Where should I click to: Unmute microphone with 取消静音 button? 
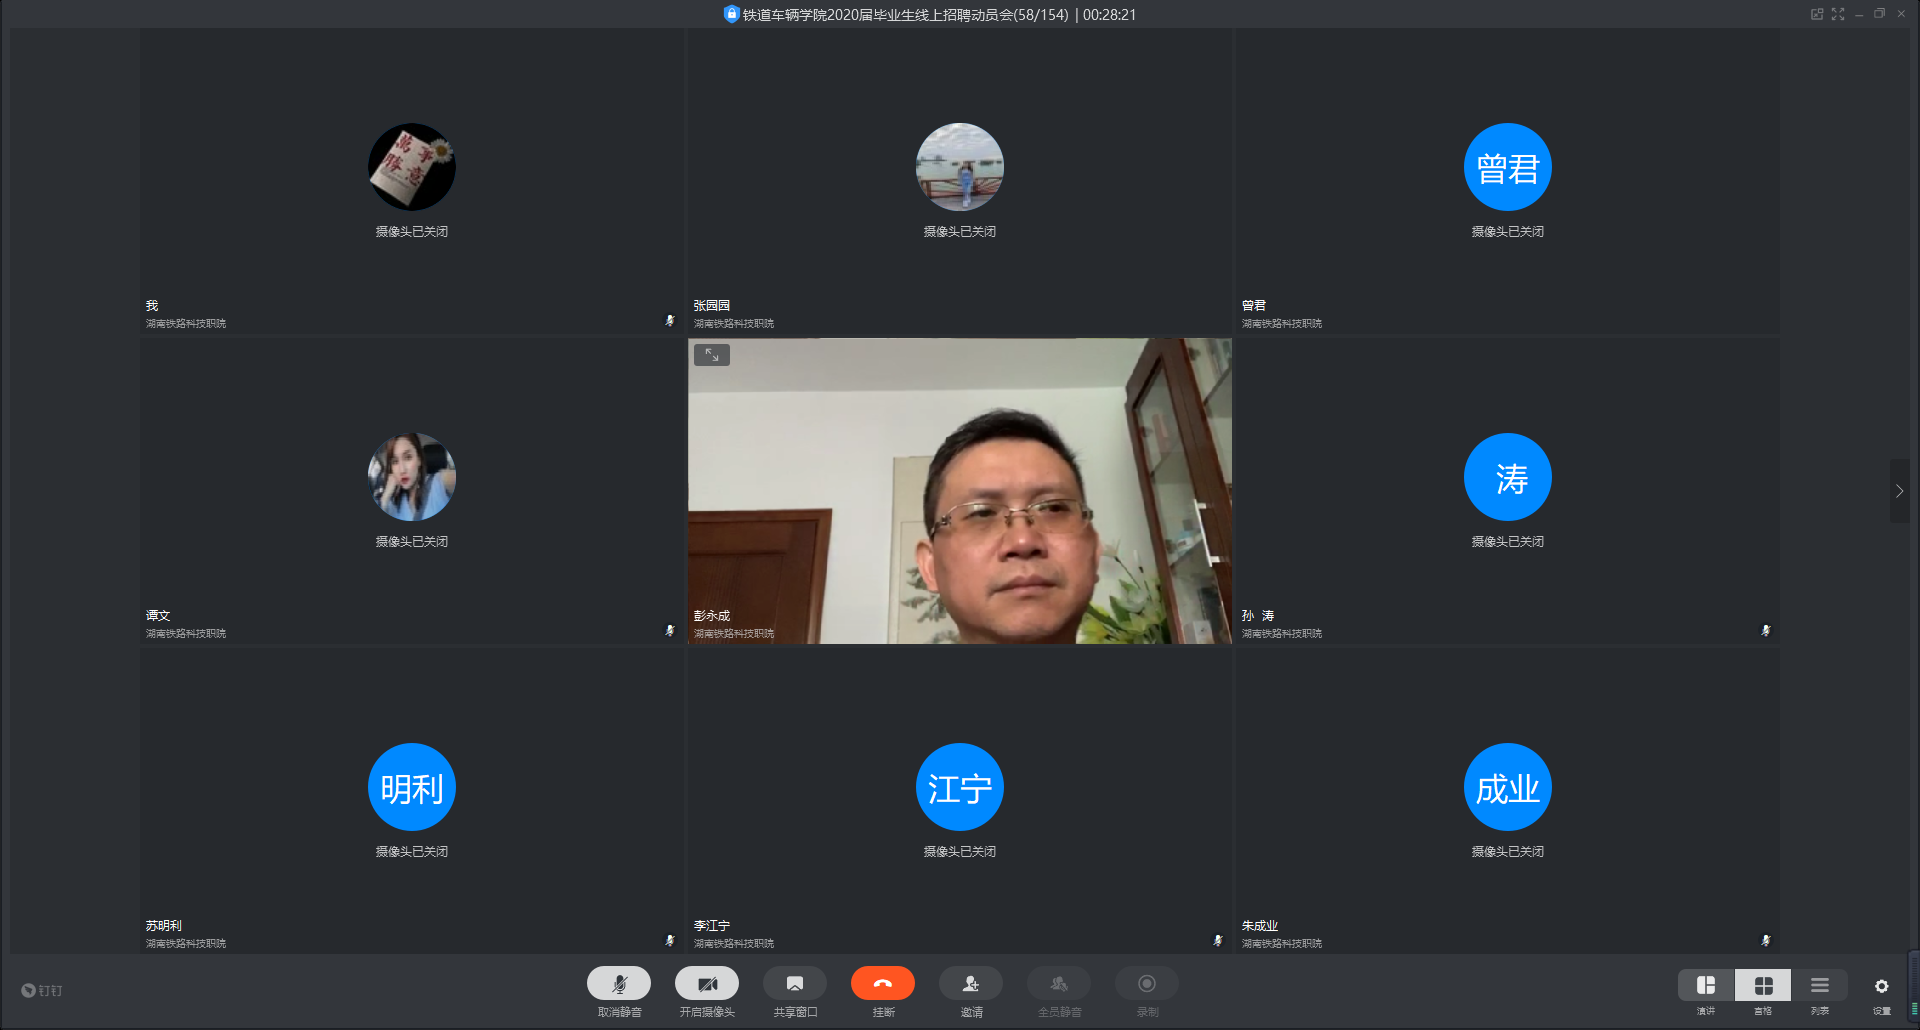pyautogui.click(x=619, y=984)
